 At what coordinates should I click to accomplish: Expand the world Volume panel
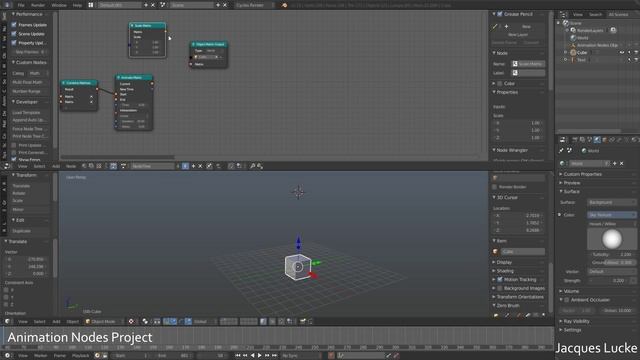571,291
